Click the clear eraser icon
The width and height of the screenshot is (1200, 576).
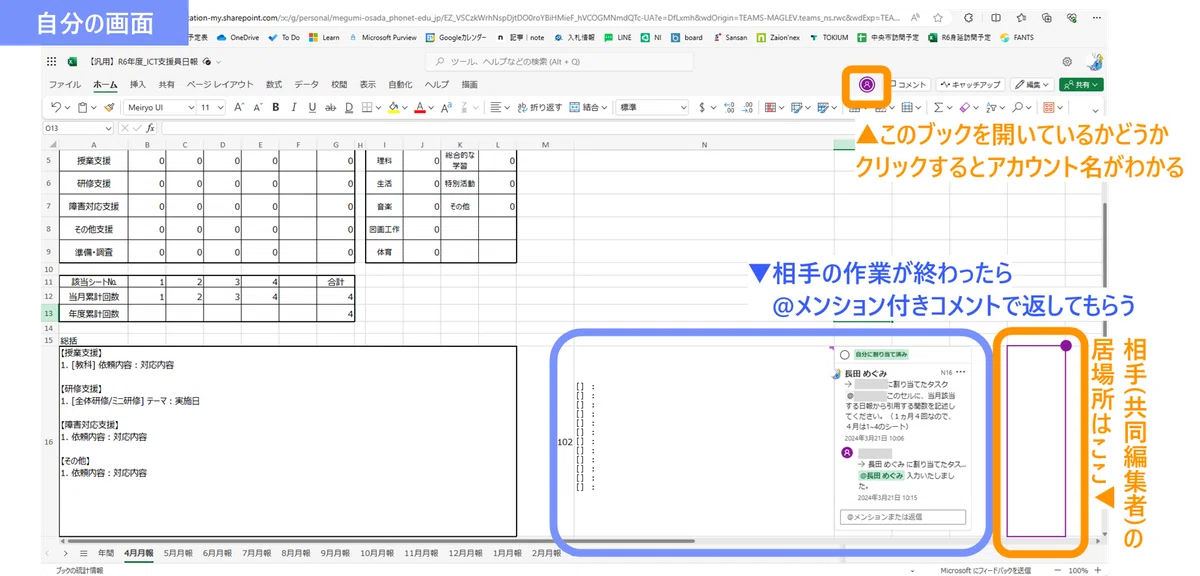click(965, 107)
